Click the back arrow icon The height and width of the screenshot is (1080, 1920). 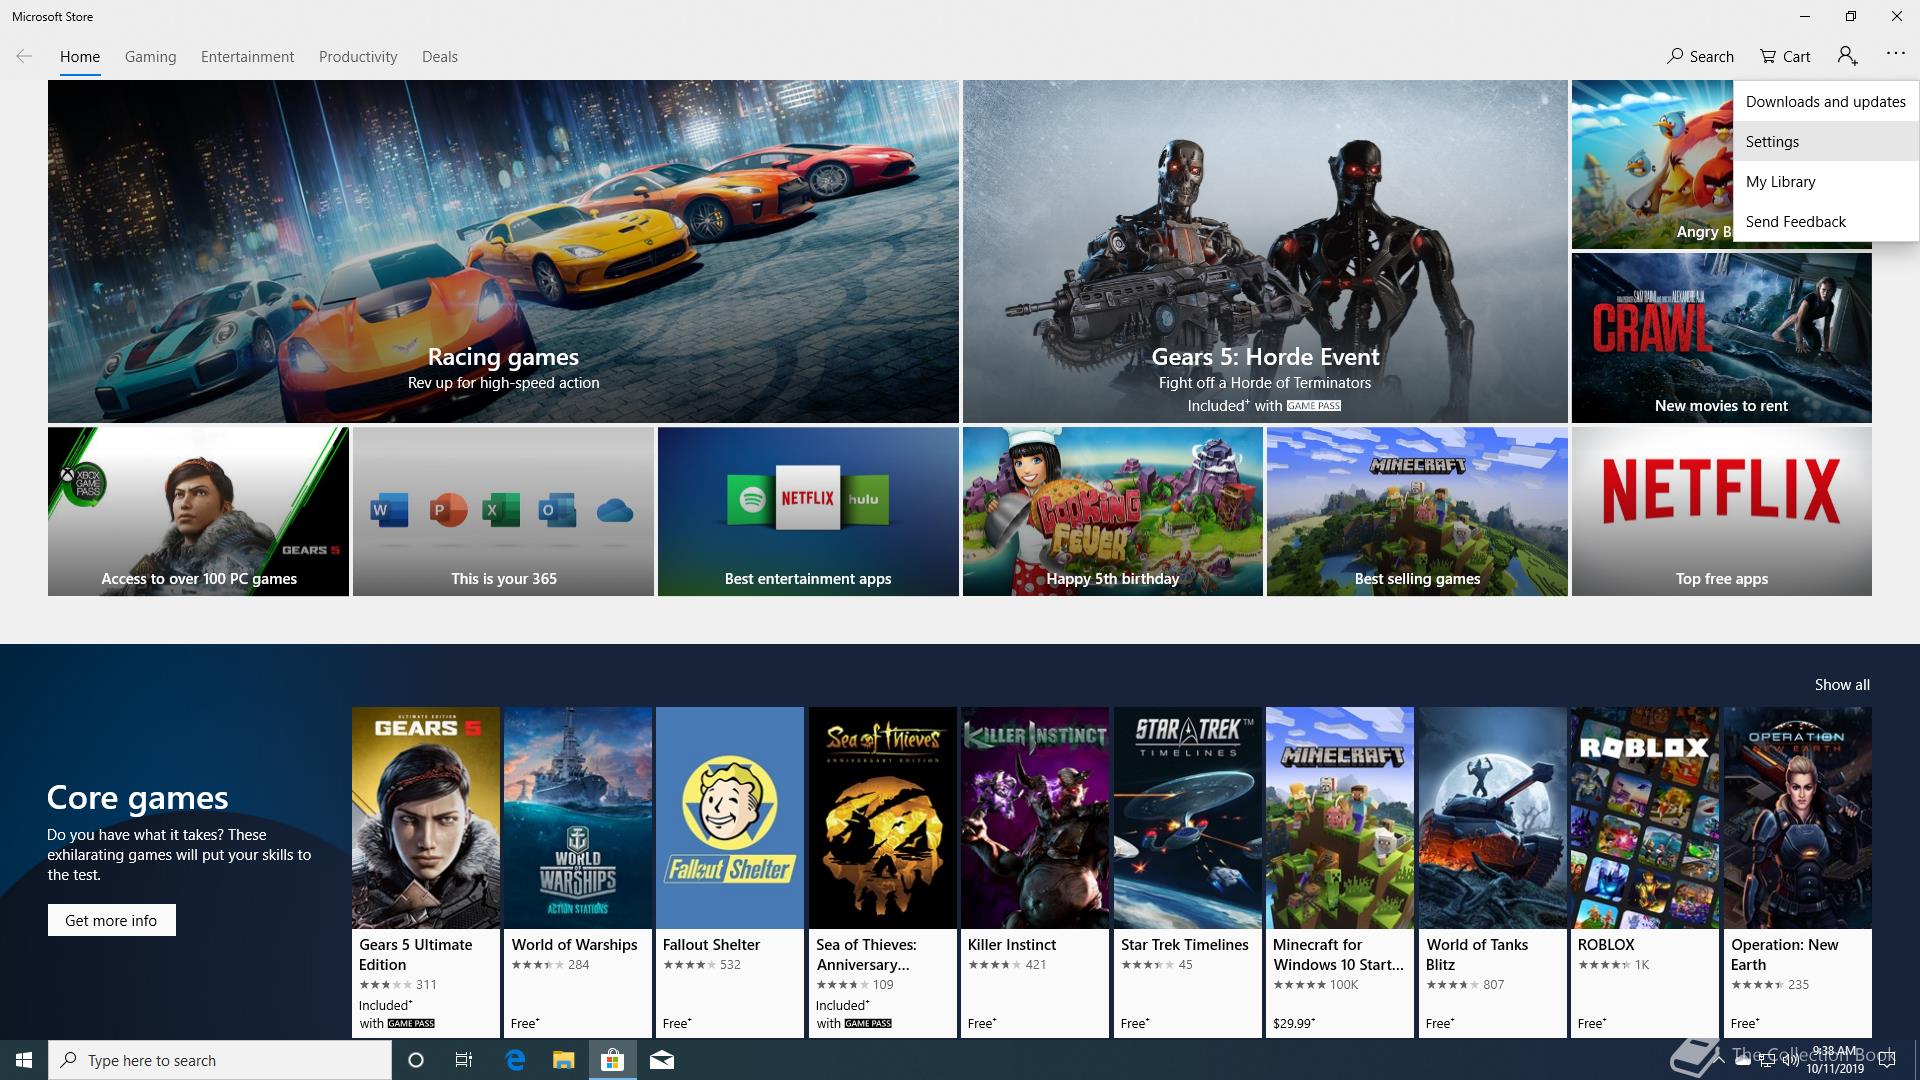pyautogui.click(x=24, y=57)
